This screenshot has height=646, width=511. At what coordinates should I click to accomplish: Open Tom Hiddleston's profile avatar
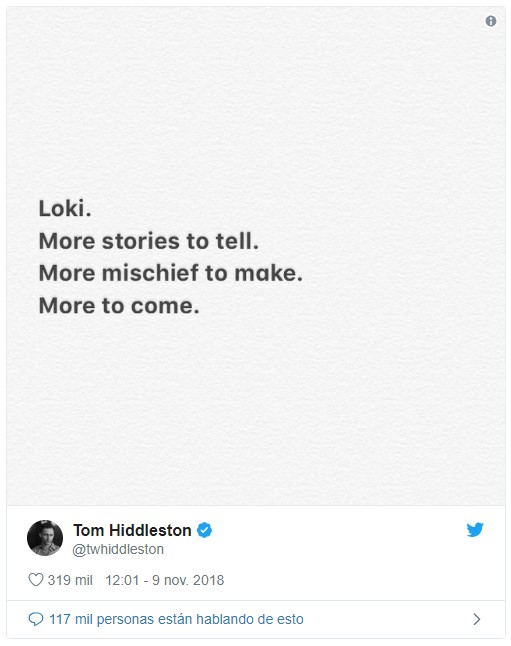45,538
